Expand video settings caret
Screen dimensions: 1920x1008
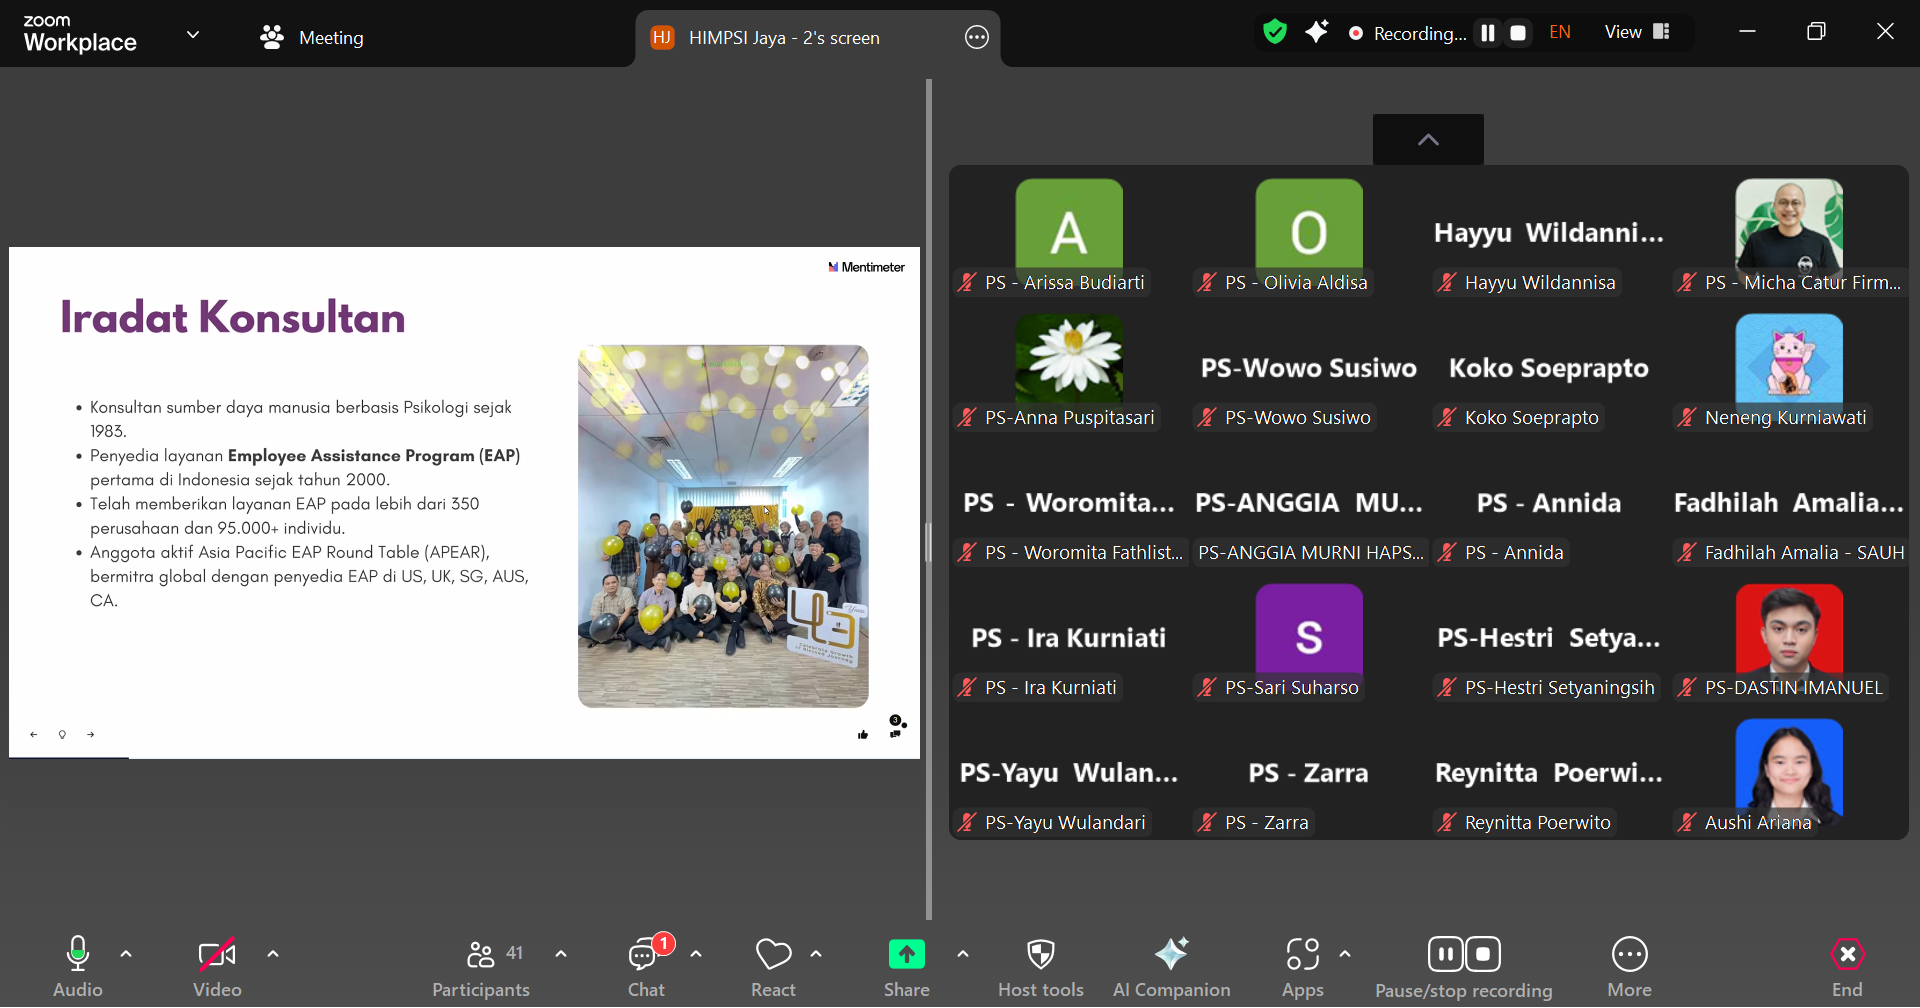click(x=273, y=954)
